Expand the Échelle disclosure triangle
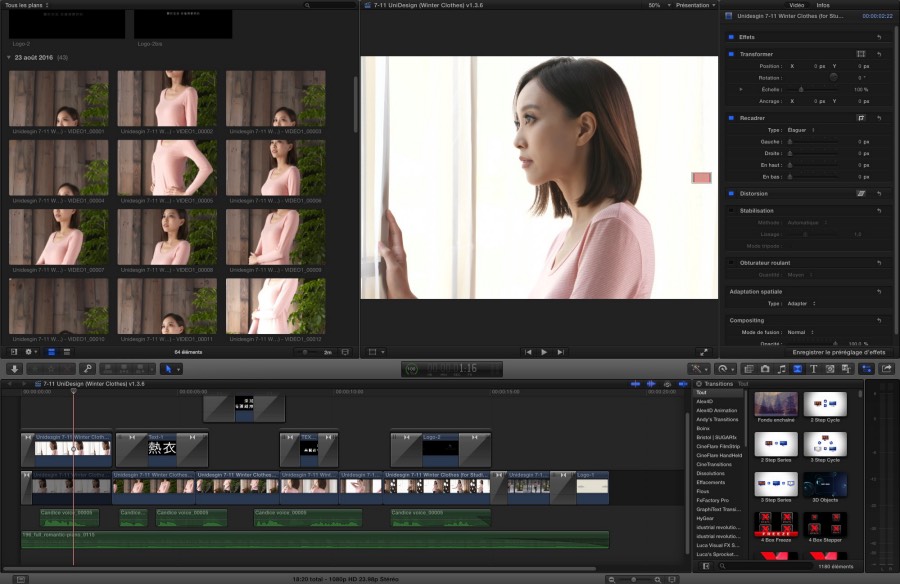The image size is (900, 584). [741, 90]
